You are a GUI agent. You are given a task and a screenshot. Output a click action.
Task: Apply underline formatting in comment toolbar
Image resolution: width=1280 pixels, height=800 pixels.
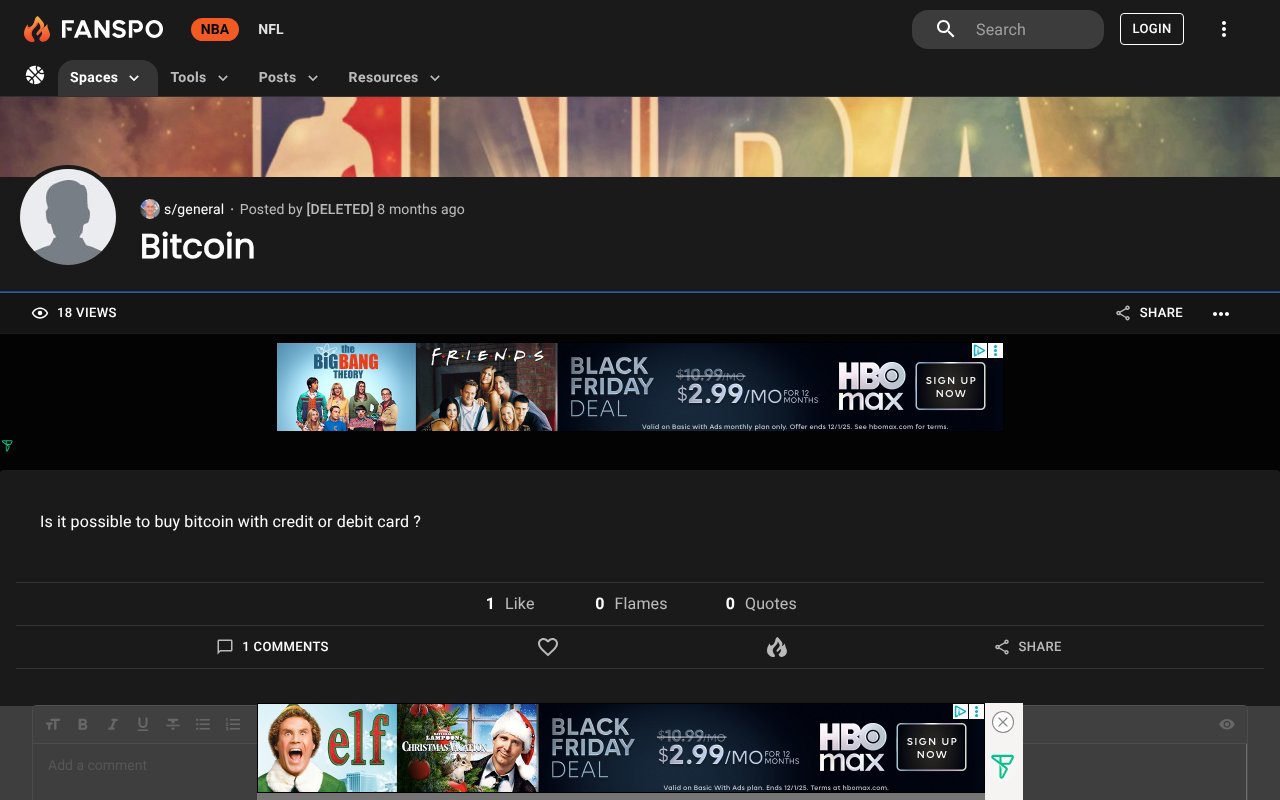[x=143, y=724]
